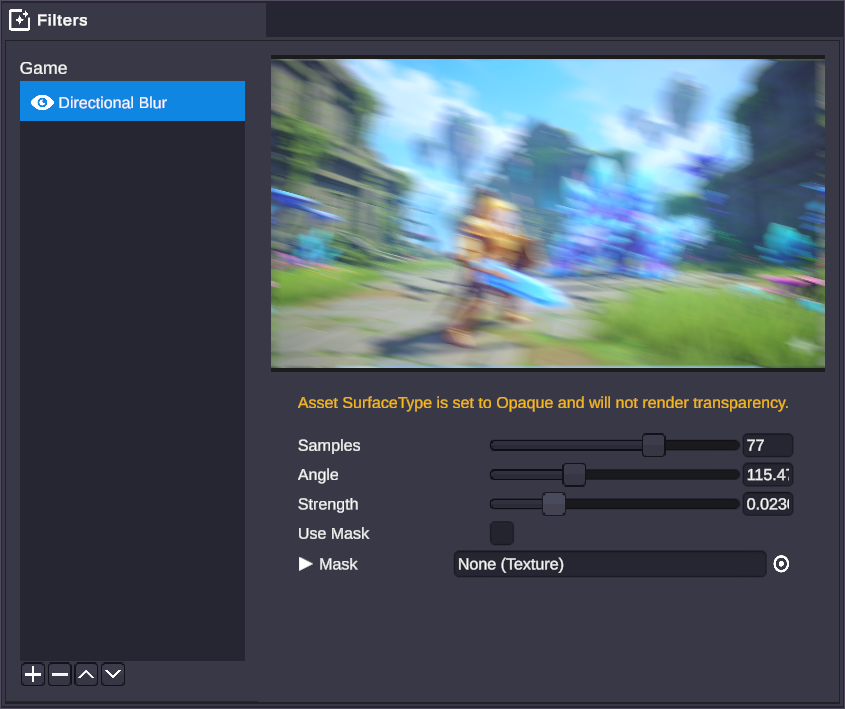The image size is (845, 709).
Task: Select Directional Blur filter in list
Action: click(x=132, y=102)
